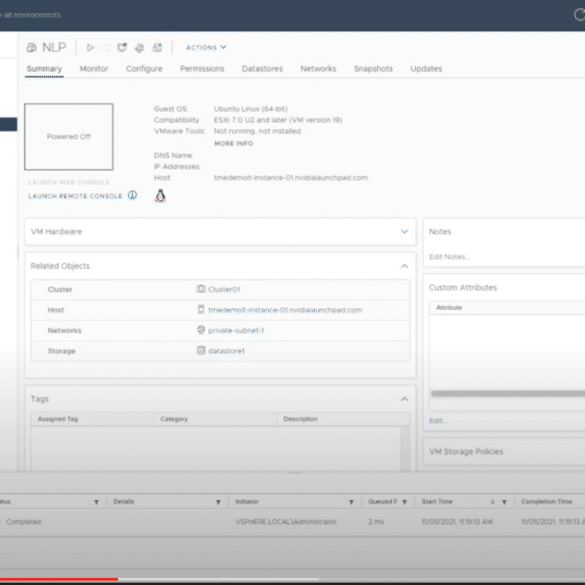Click the filter icon on Start Time column
Screen dimensions: 585x585
point(504,502)
